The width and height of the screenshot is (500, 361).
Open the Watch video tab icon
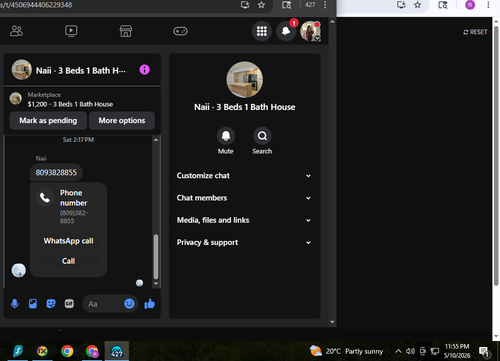point(71,31)
